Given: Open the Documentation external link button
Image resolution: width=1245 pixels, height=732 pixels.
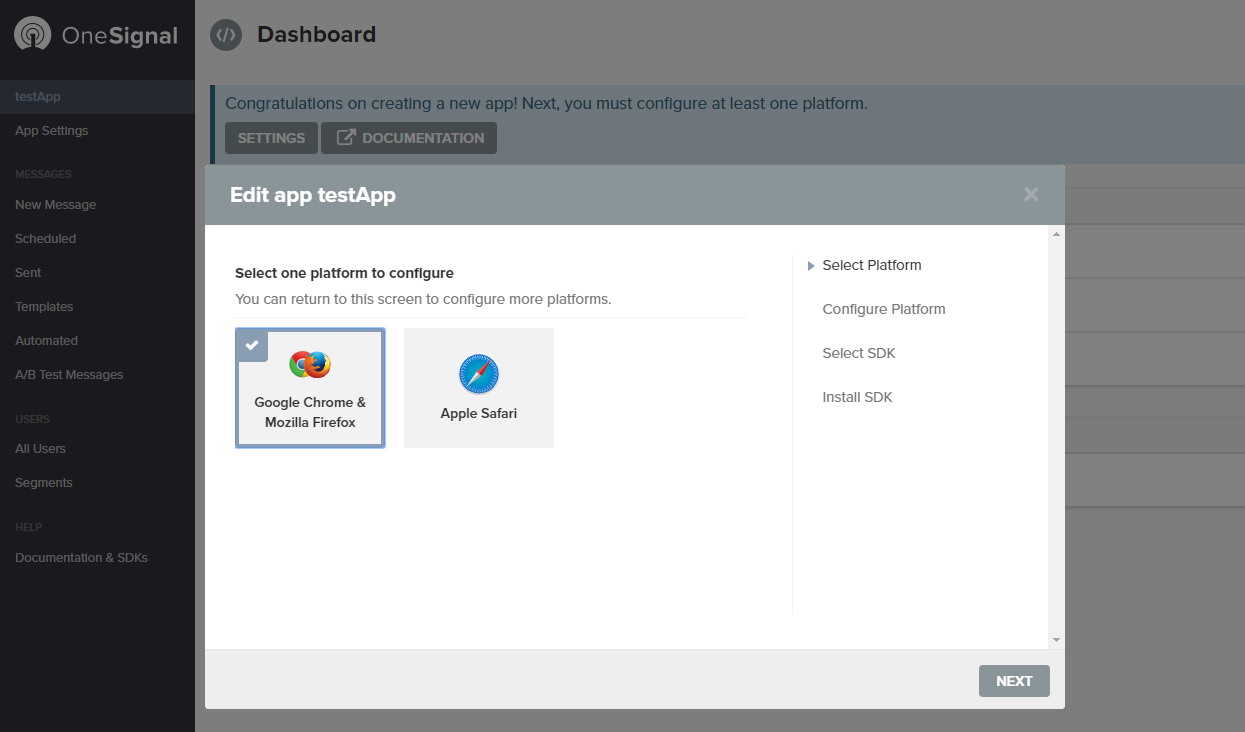Looking at the screenshot, I should (409, 138).
